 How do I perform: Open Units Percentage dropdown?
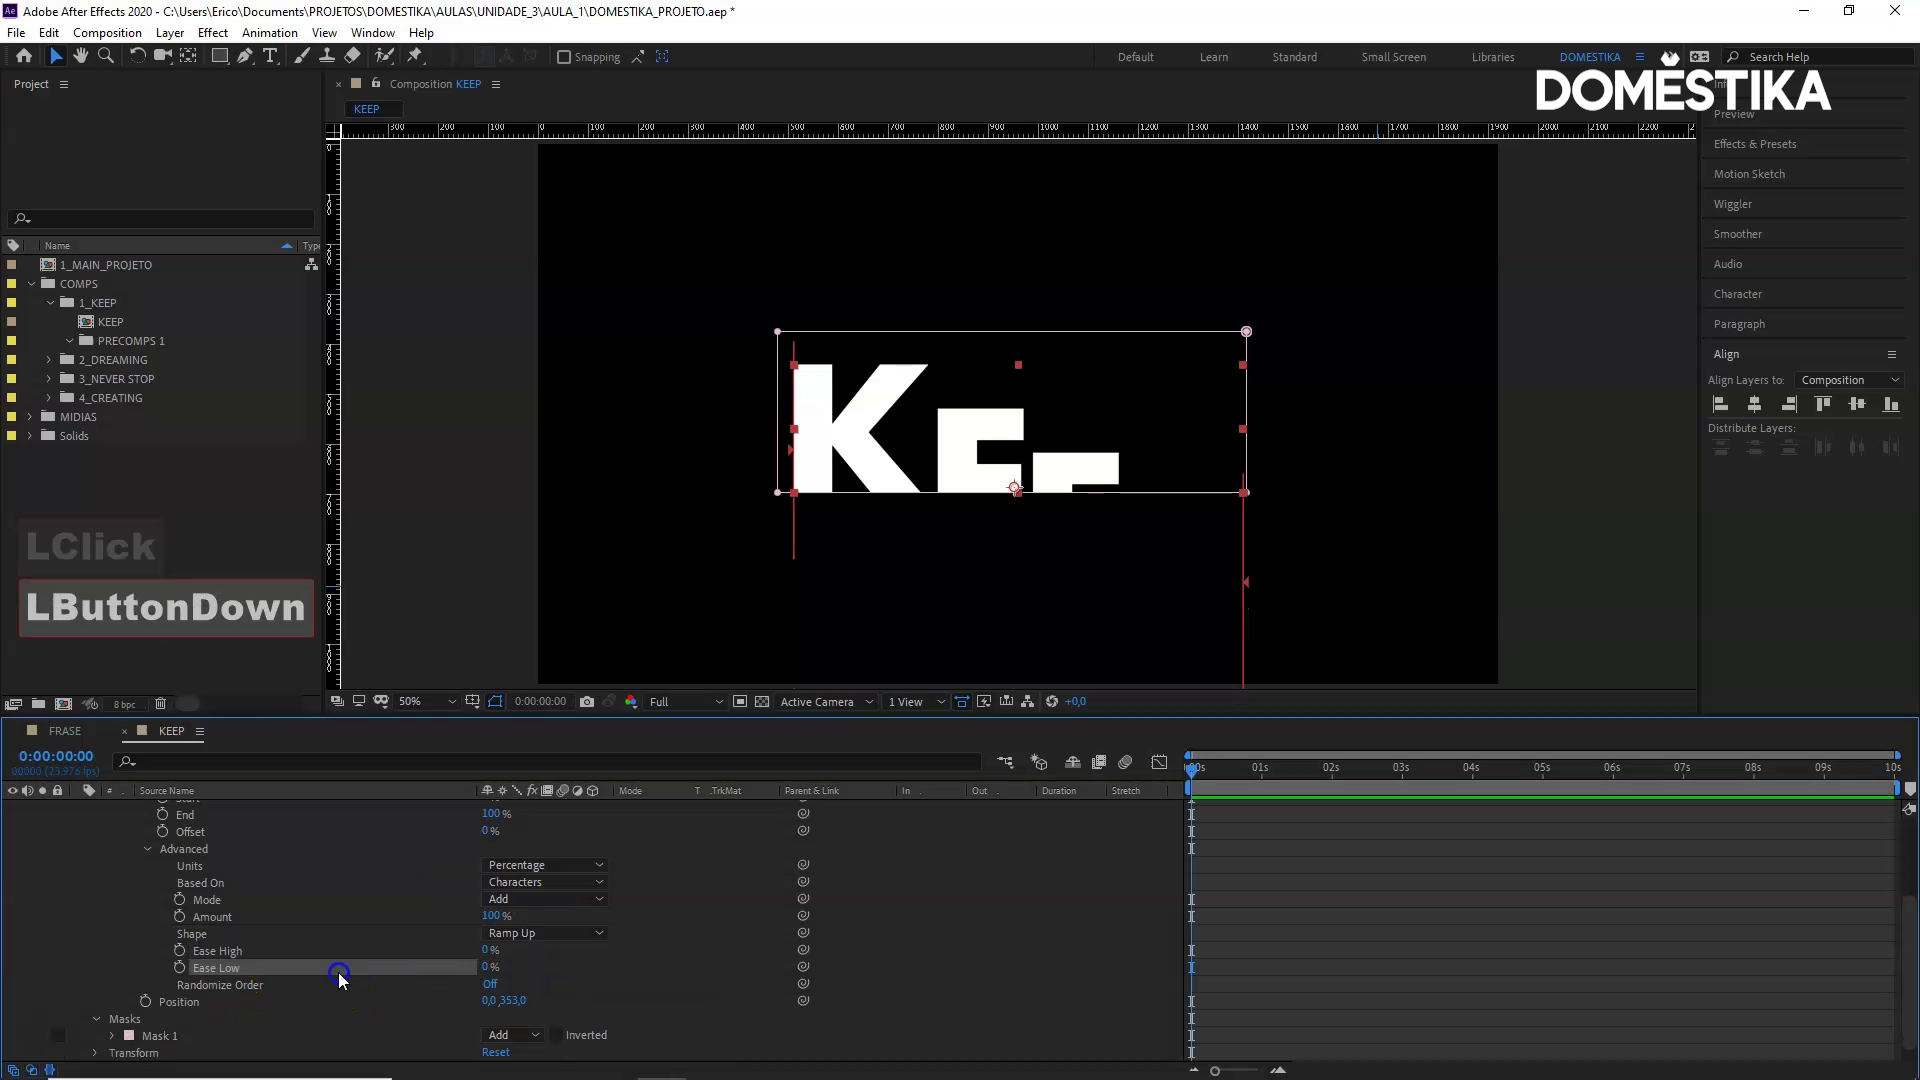tap(545, 866)
